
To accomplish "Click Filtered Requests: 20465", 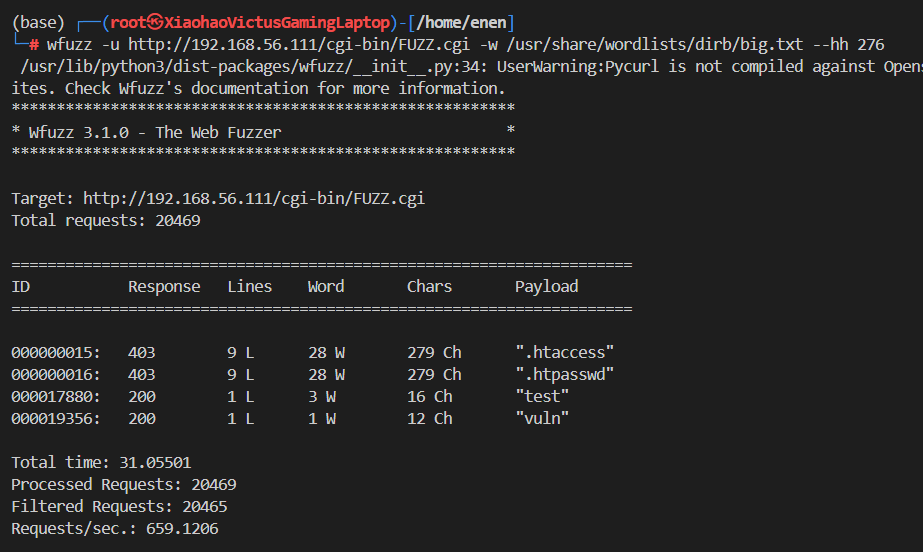I will 119,507.
